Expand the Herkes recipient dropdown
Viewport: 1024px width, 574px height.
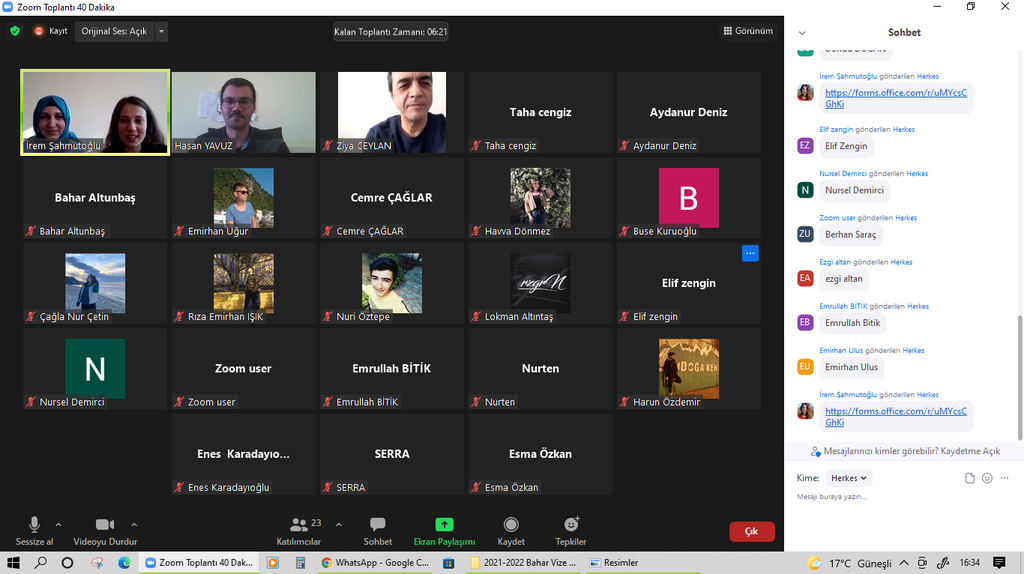pyautogui.click(x=849, y=478)
